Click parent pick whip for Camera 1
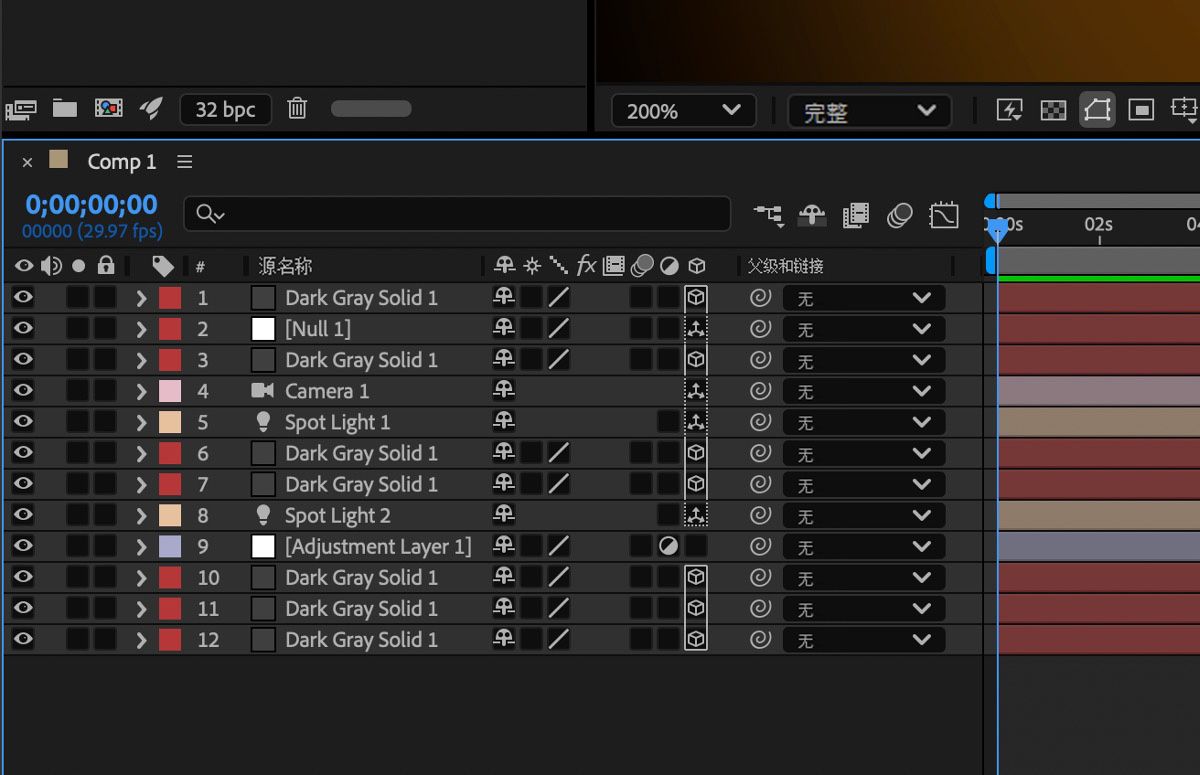The height and width of the screenshot is (775, 1200). click(761, 390)
